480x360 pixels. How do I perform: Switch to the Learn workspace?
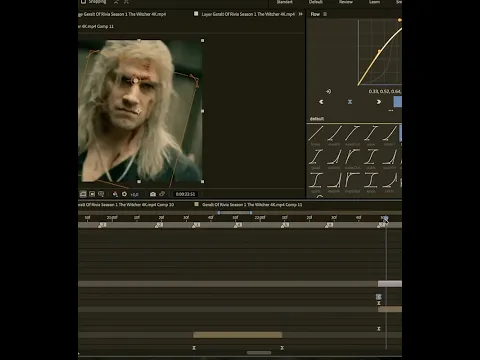[374, 2]
